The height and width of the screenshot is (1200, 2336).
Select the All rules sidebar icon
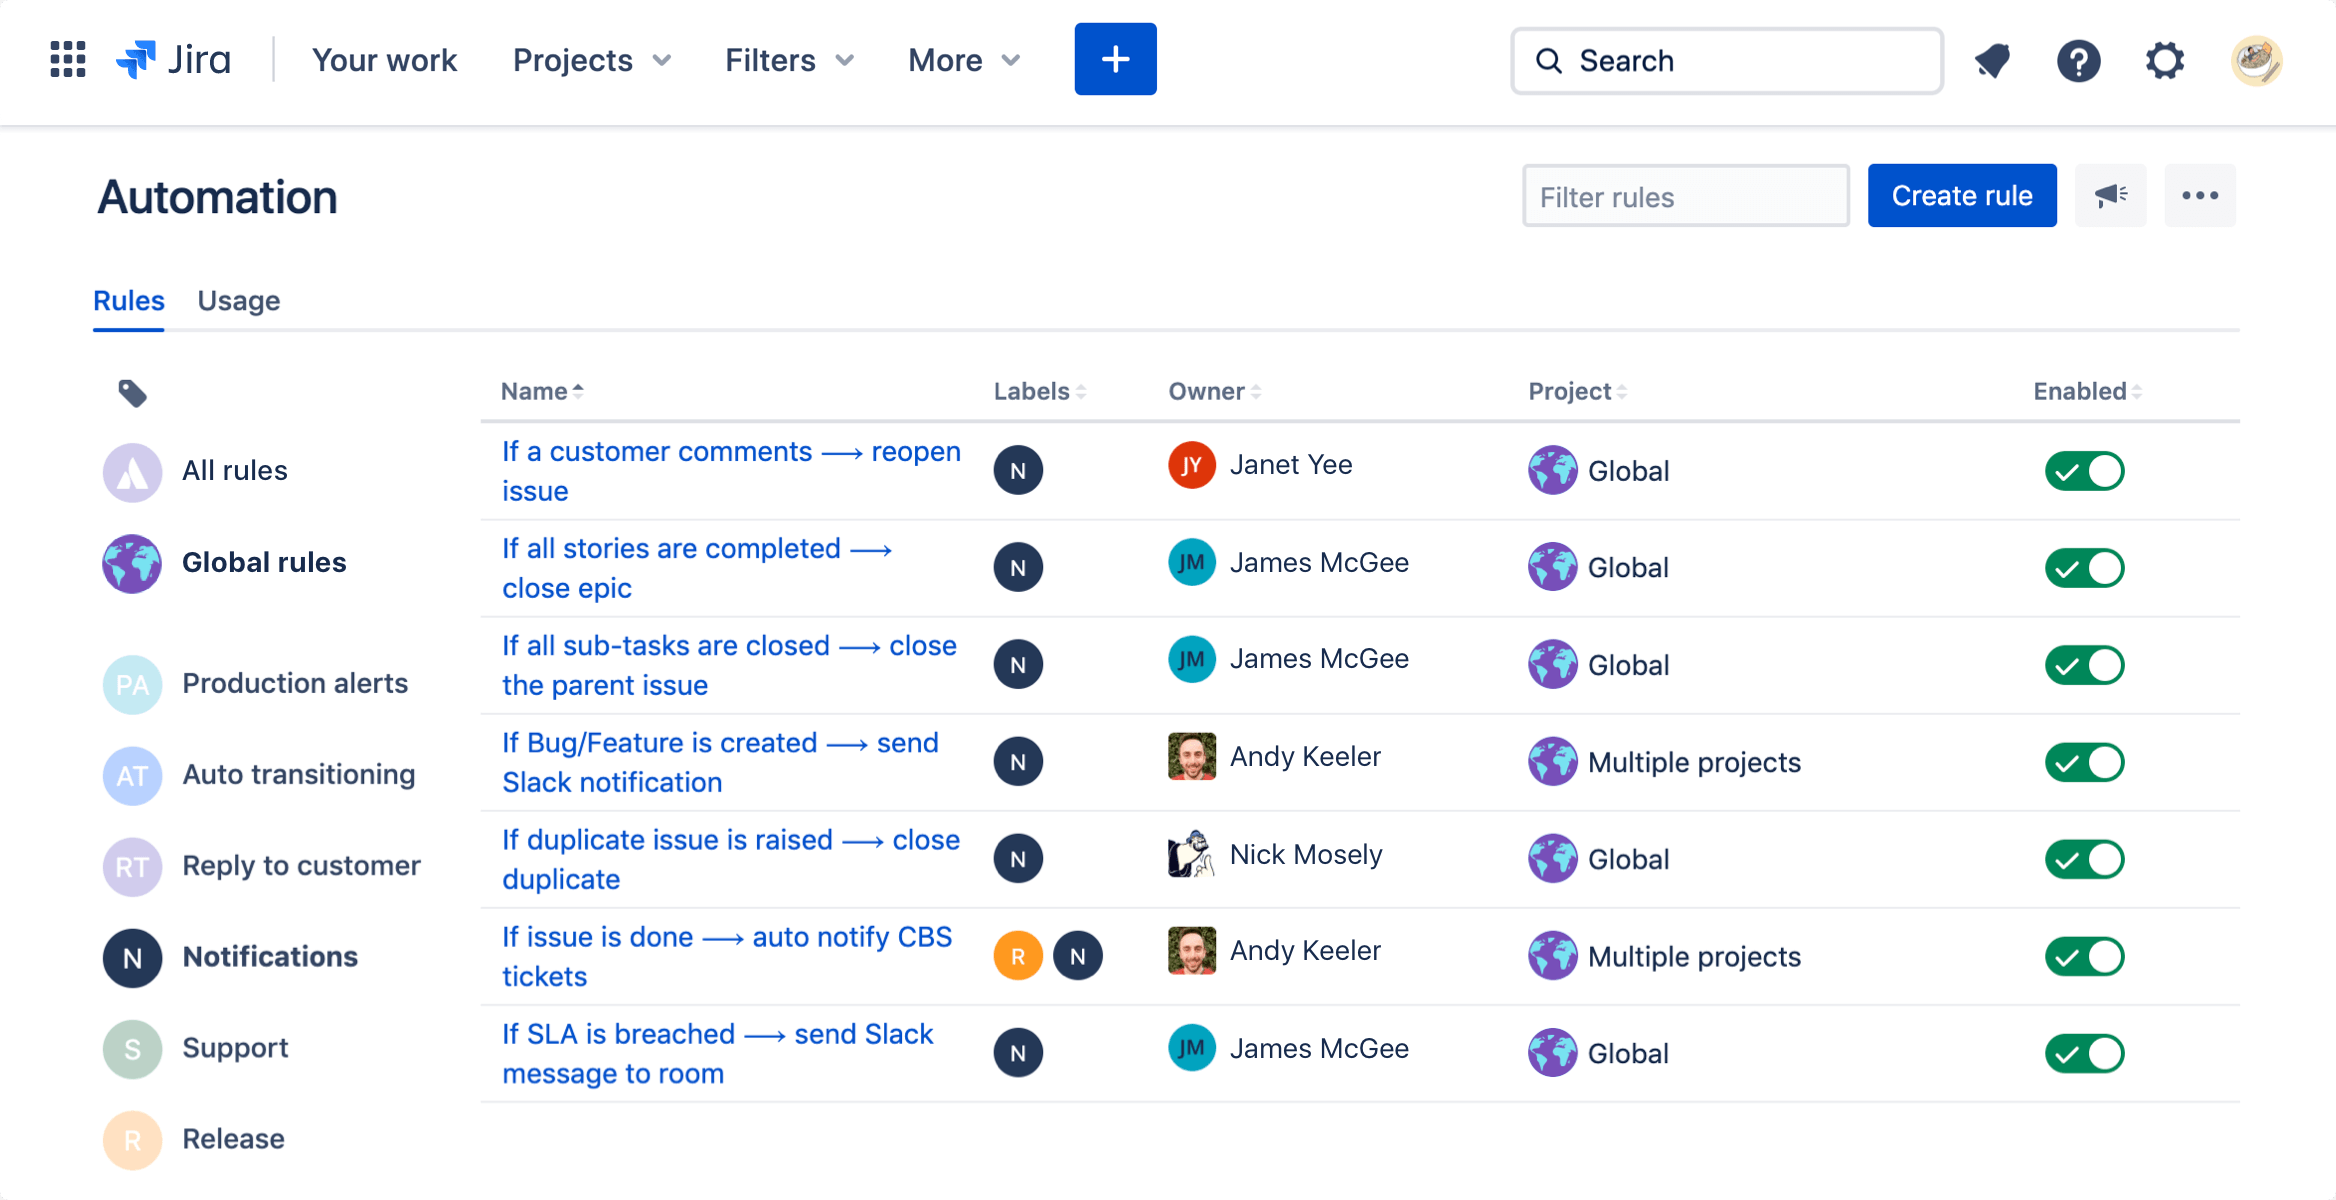(131, 470)
